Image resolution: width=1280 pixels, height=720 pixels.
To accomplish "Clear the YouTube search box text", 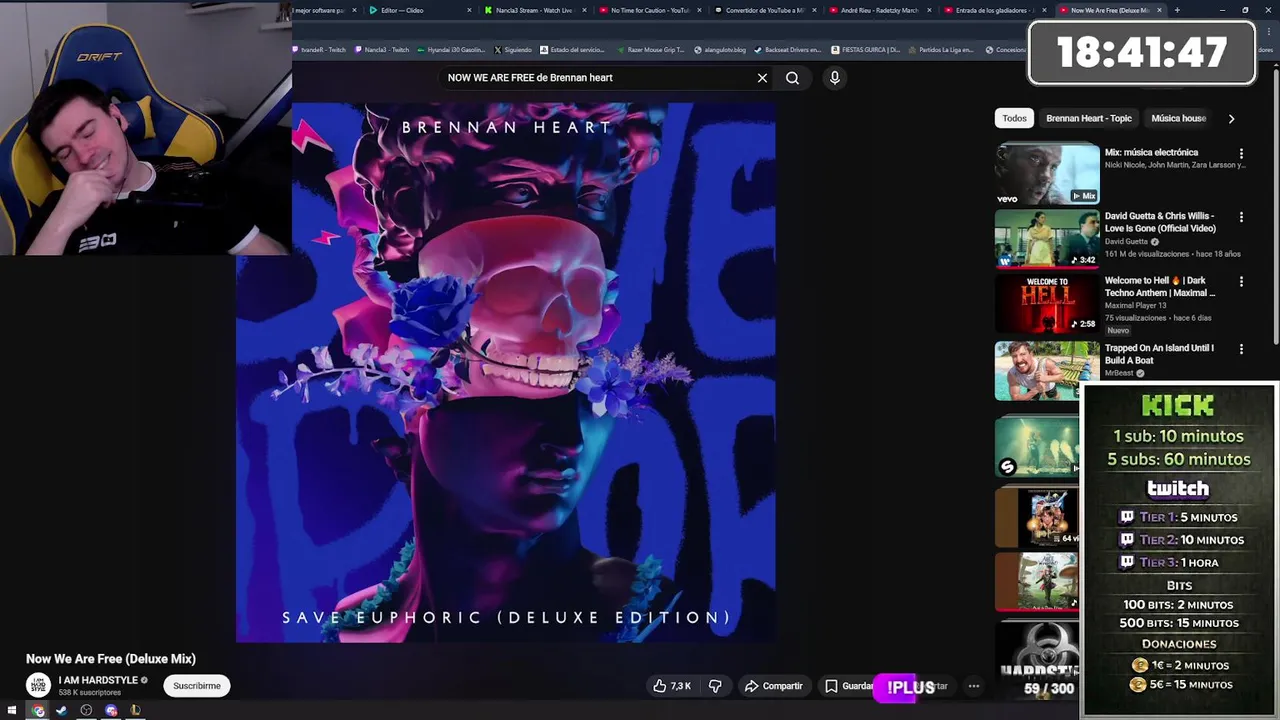I will (x=762, y=78).
